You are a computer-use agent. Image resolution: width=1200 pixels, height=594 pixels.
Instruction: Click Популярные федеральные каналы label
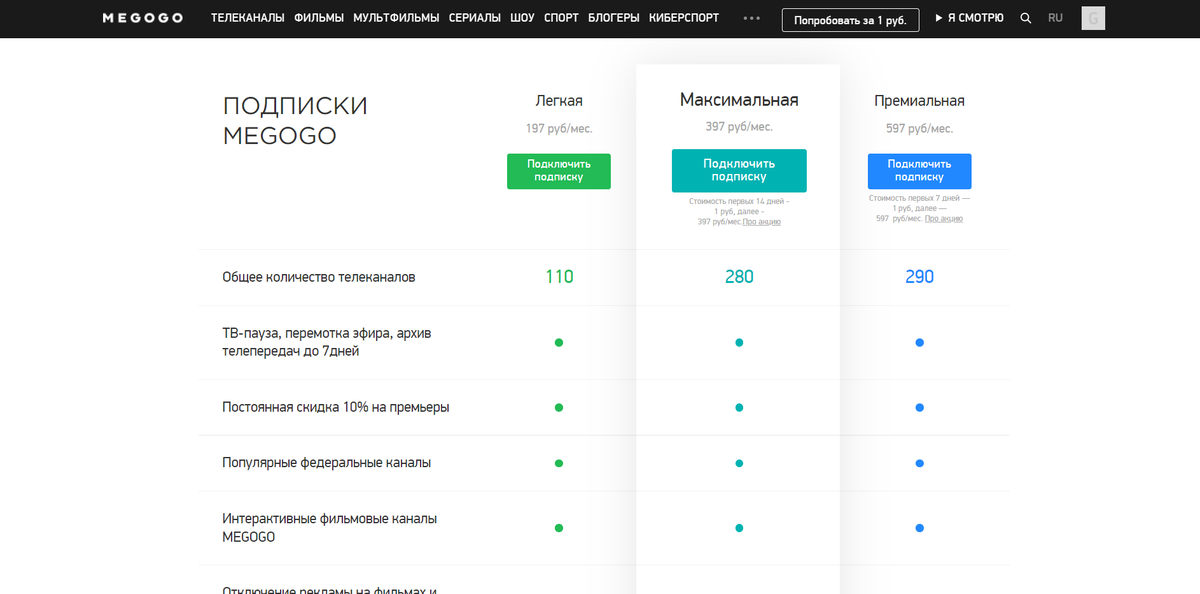click(327, 463)
